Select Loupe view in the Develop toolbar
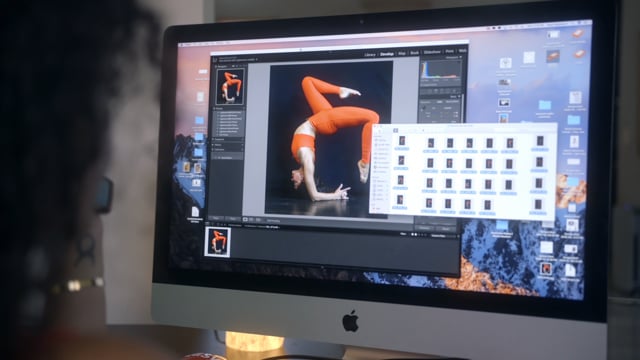The height and width of the screenshot is (360, 640). pyautogui.click(x=245, y=220)
